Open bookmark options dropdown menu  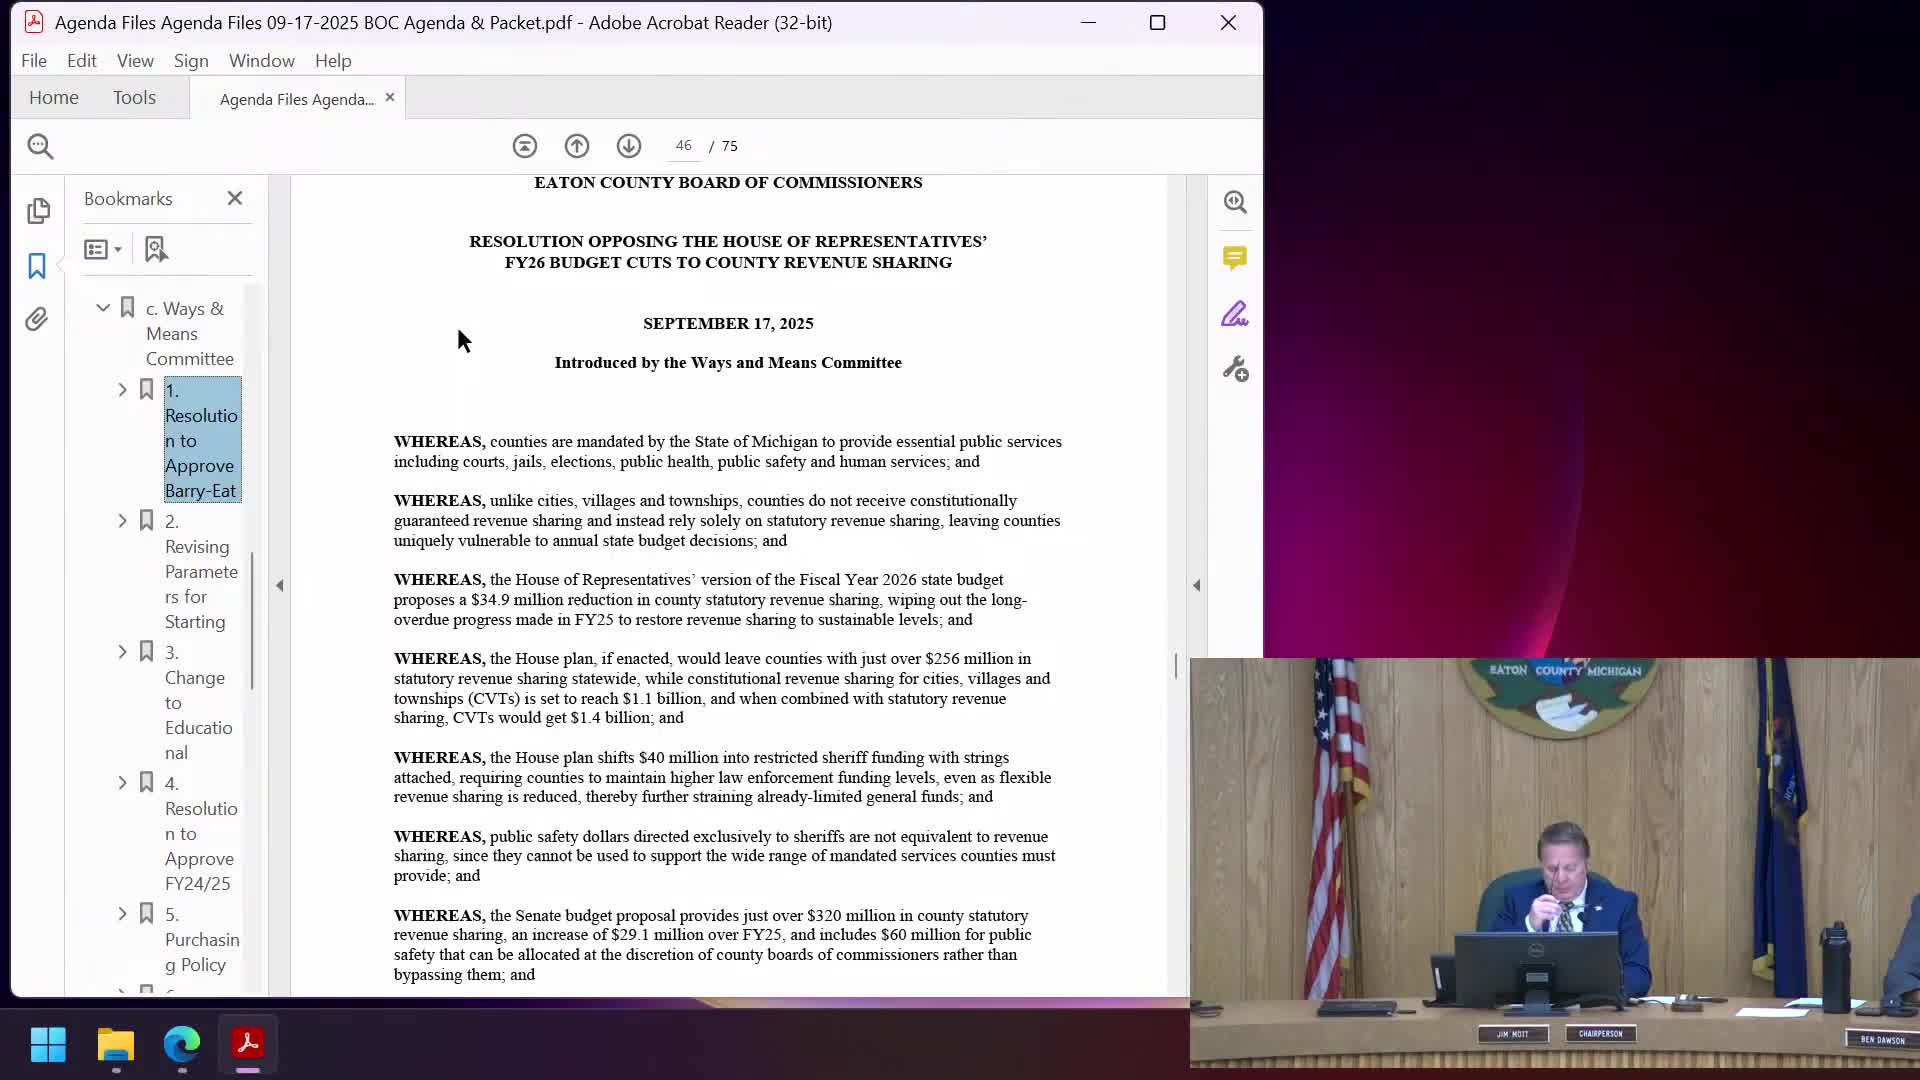pyautogui.click(x=103, y=249)
